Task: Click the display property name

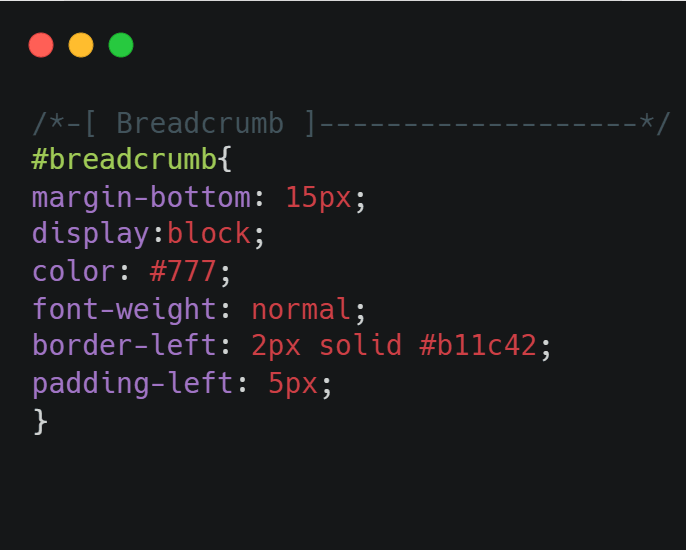Action: click(x=90, y=234)
